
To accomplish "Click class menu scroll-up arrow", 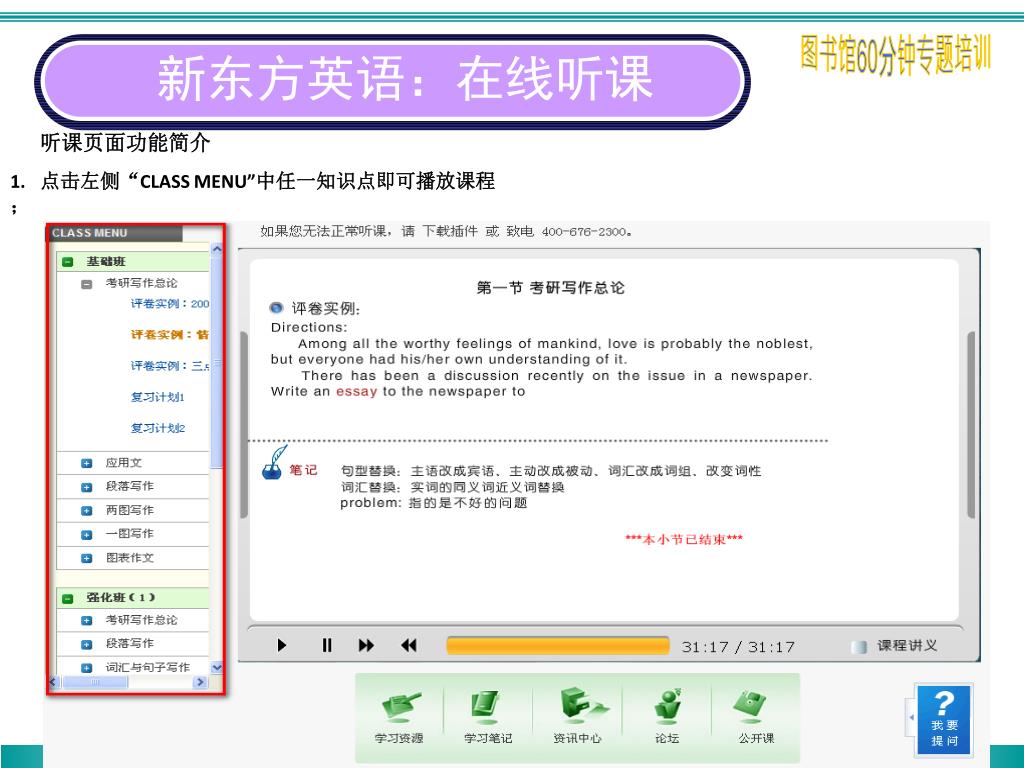I will (217, 249).
